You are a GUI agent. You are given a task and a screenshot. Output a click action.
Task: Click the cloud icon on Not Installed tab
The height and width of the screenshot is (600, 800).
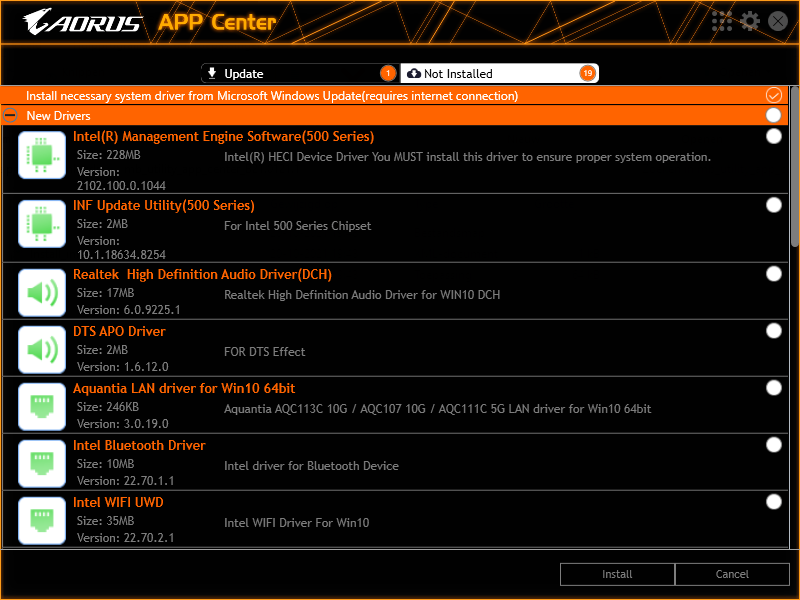[x=414, y=73]
